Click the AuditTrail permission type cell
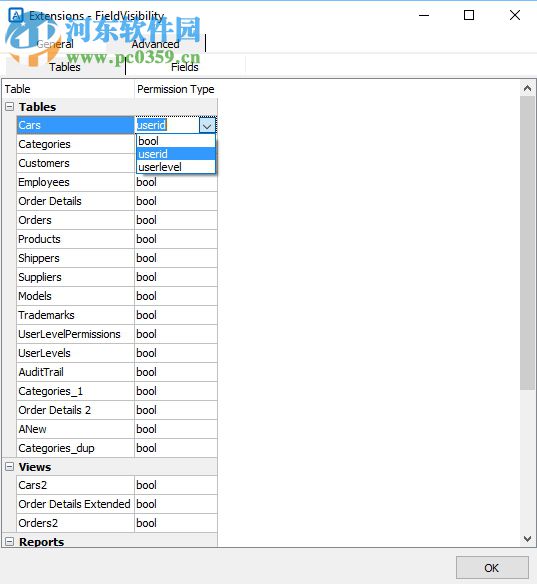Image resolution: width=537 pixels, height=584 pixels. (176, 372)
